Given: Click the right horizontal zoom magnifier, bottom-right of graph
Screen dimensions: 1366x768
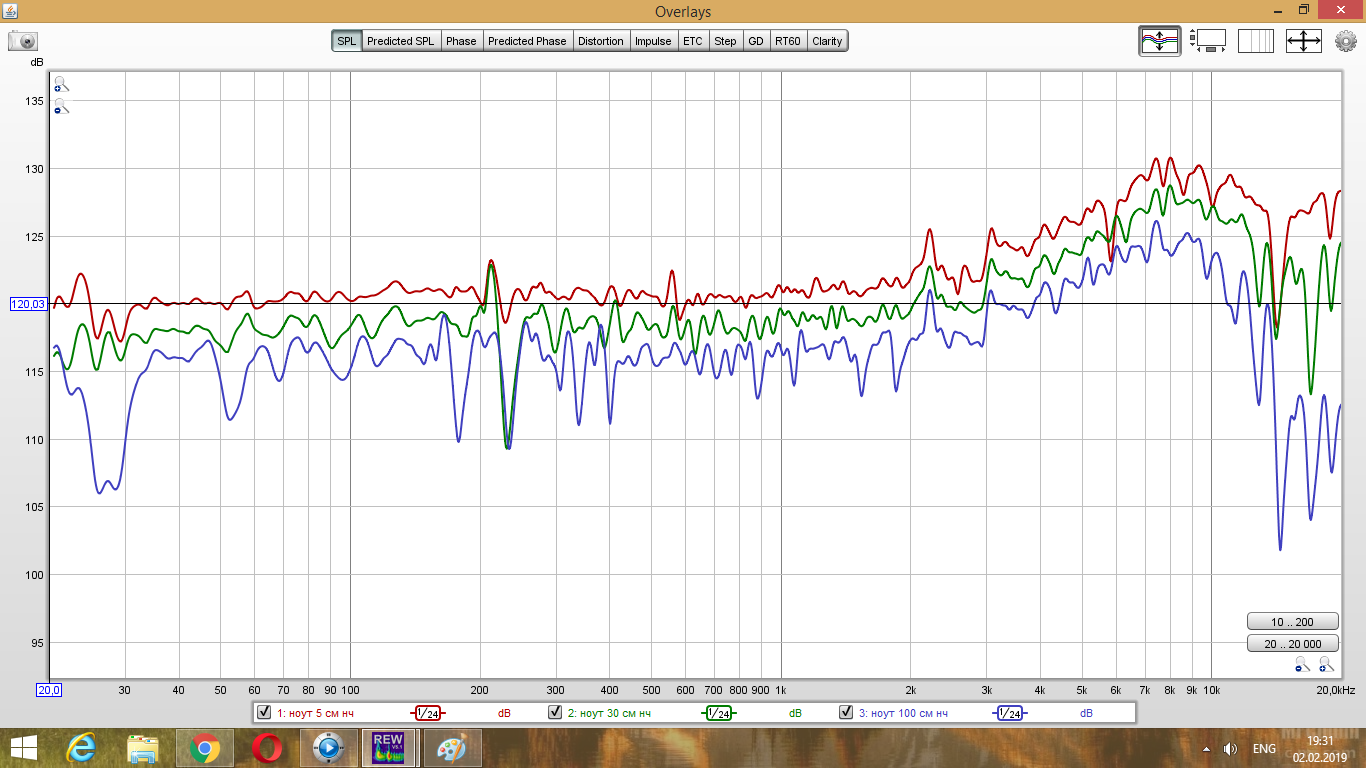Looking at the screenshot, I should [1326, 663].
